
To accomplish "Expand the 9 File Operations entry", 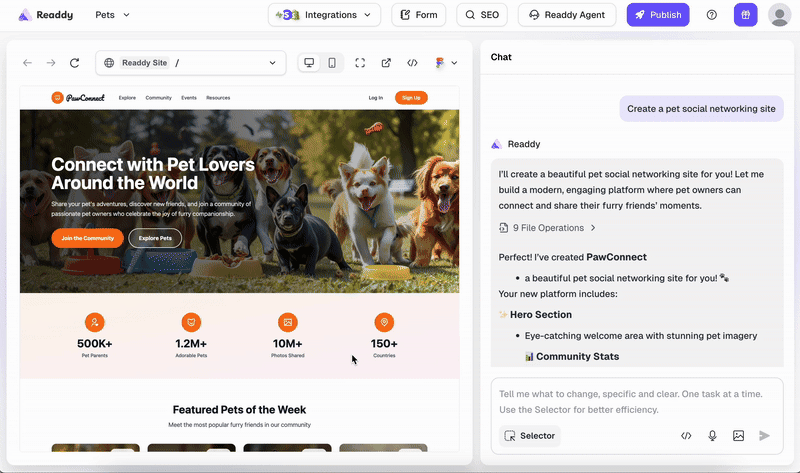I will pyautogui.click(x=548, y=228).
